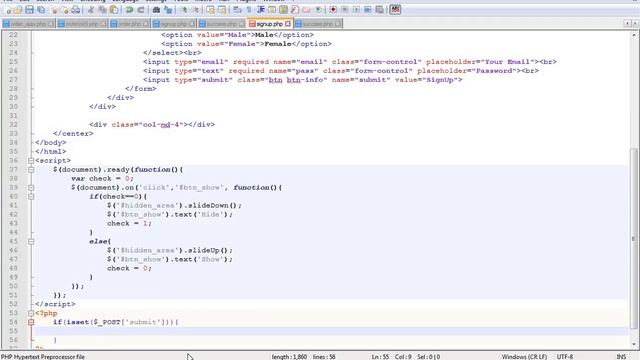Click scrollbar down arrow in editor
Screen dimensions: 640x360
[x=634, y=344]
